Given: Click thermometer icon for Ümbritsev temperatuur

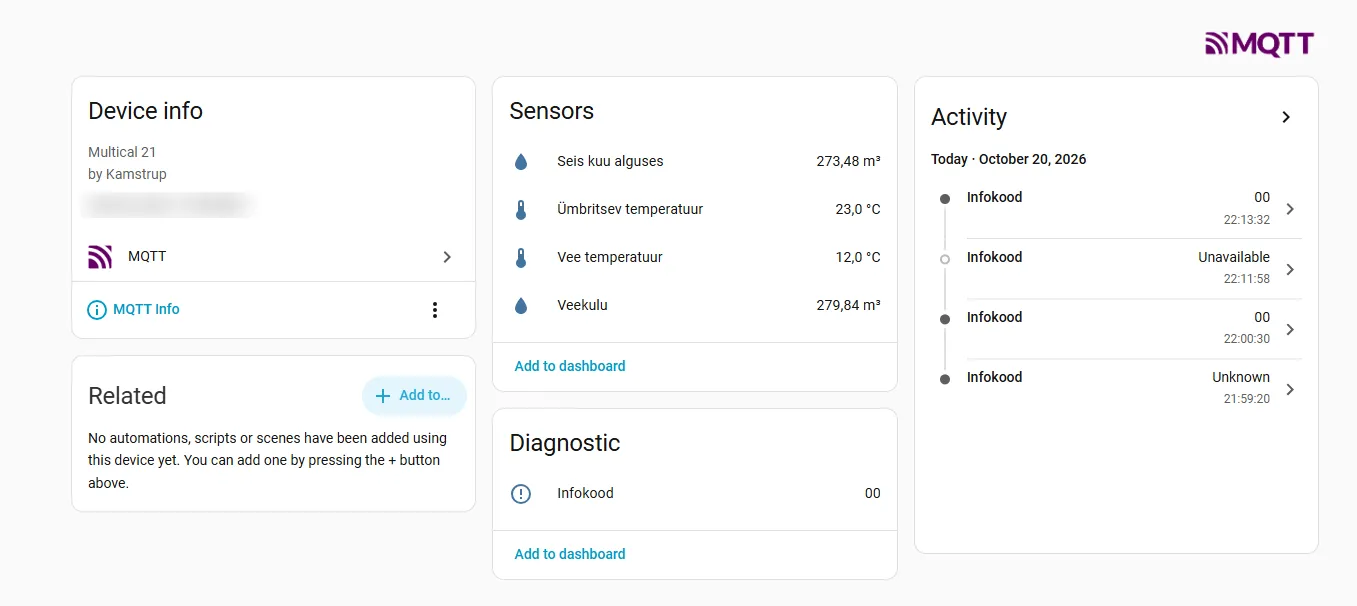Looking at the screenshot, I should (521, 210).
